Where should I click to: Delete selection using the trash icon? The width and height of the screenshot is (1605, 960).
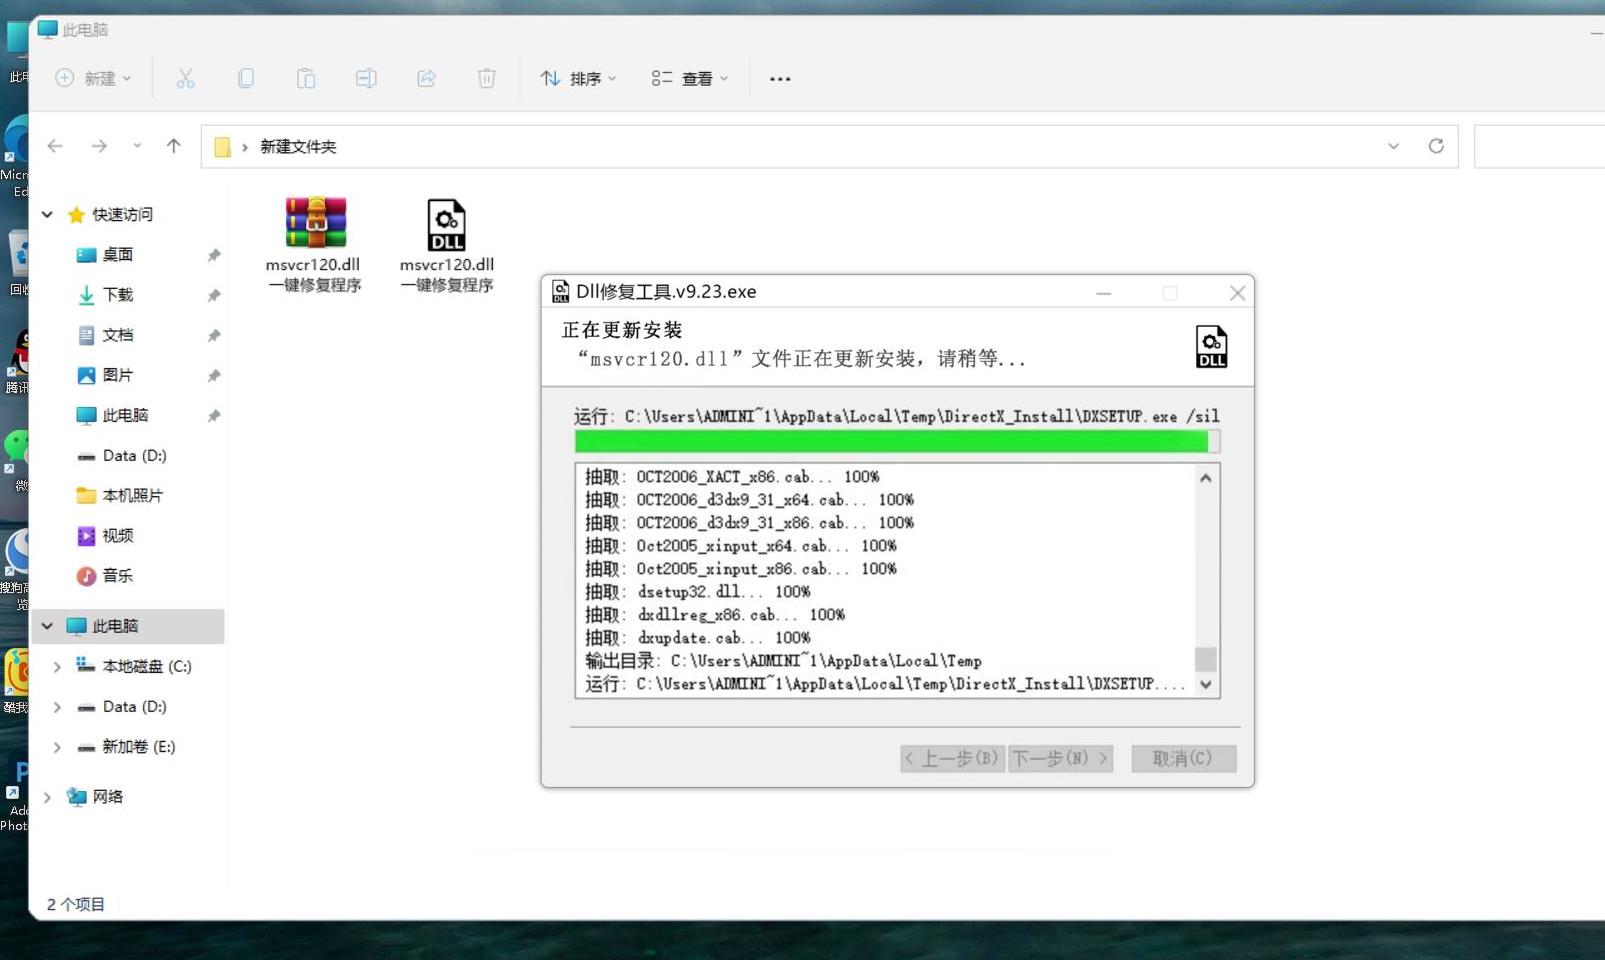[487, 78]
